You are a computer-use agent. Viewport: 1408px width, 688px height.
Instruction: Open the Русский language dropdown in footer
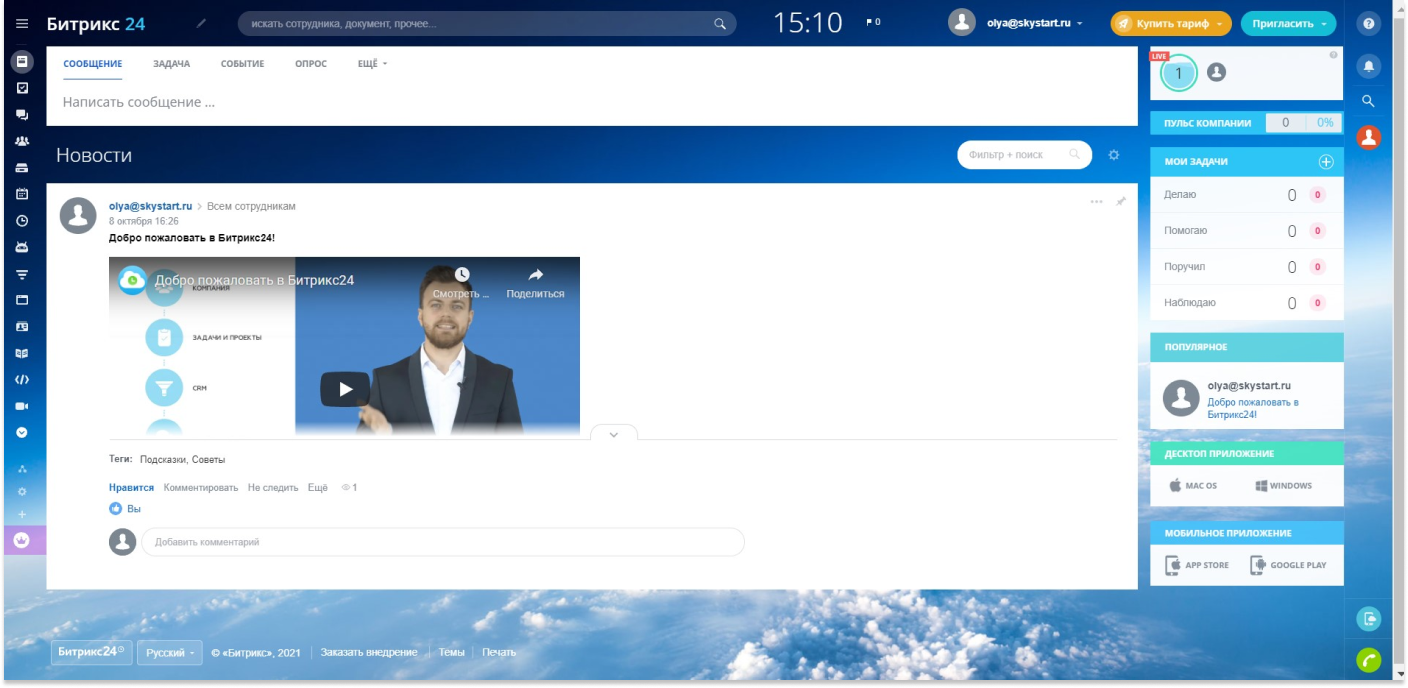[x=170, y=652]
